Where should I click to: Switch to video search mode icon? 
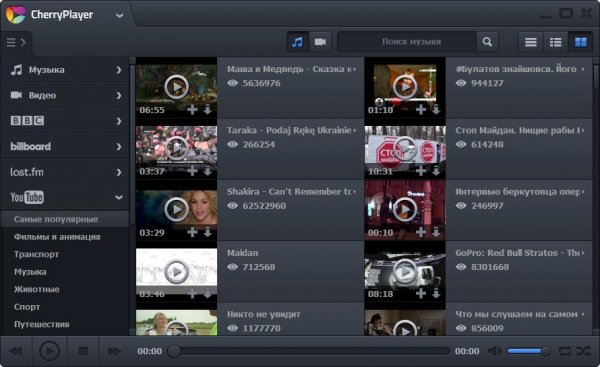(320, 42)
